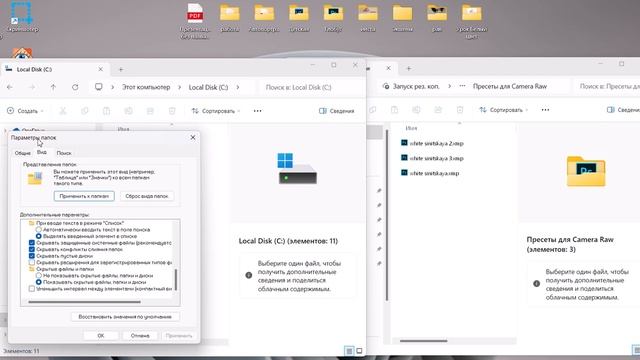
Task: Open Сортировать dropdown in Local Disk window
Action: 216,111
